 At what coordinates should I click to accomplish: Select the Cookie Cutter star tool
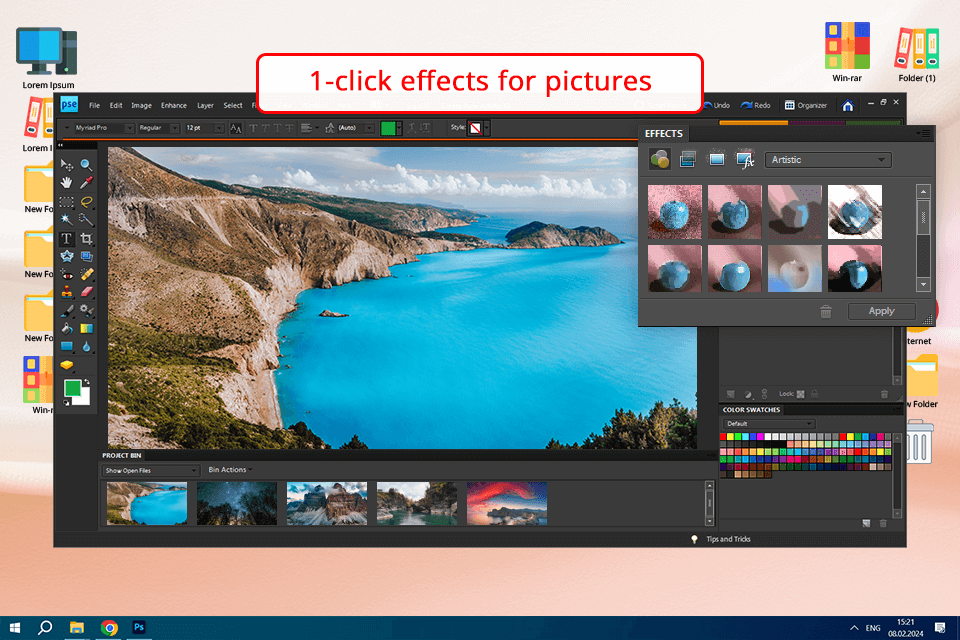(x=67, y=256)
